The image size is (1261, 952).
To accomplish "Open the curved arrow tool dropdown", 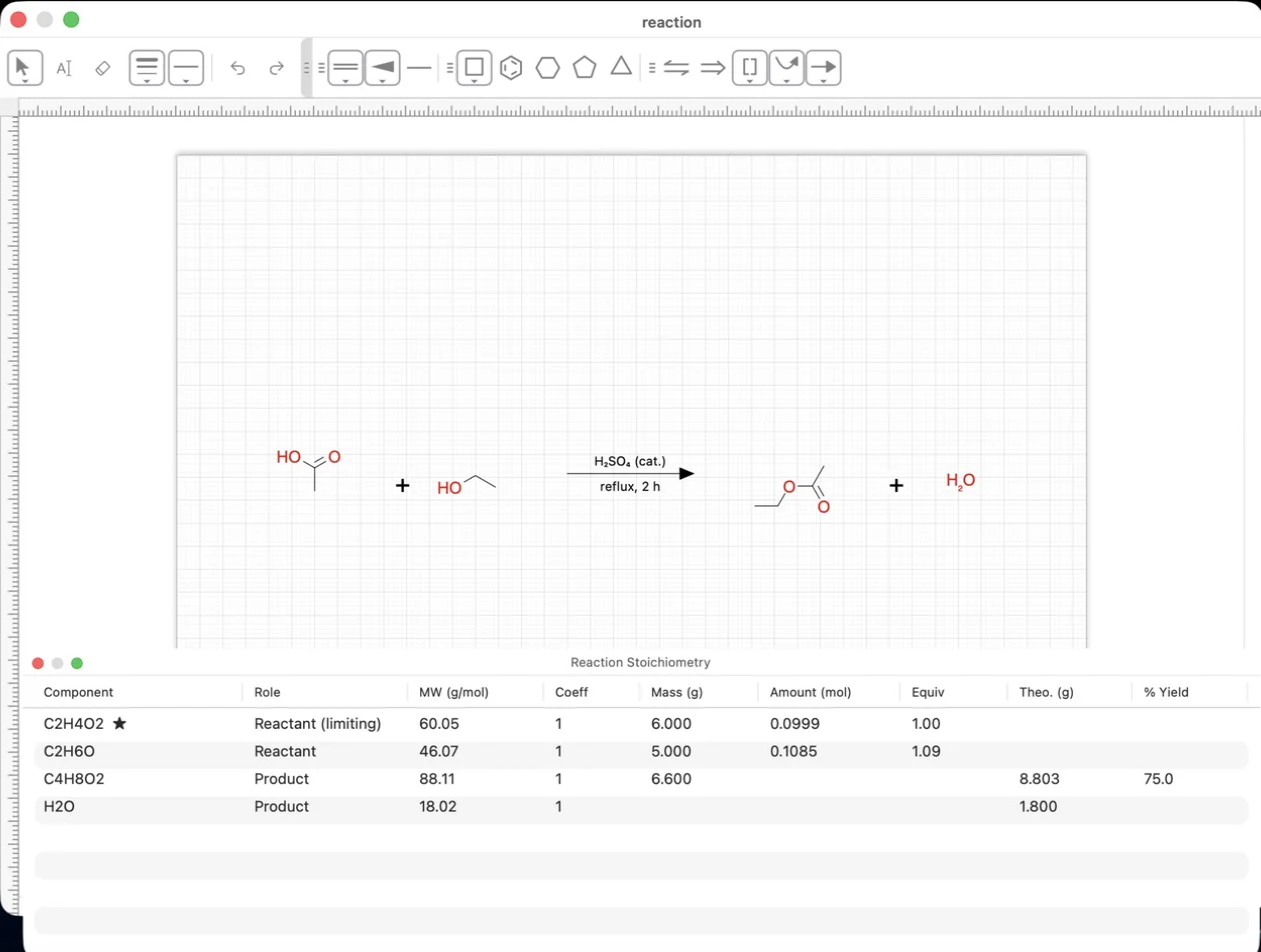I will pyautogui.click(x=787, y=68).
